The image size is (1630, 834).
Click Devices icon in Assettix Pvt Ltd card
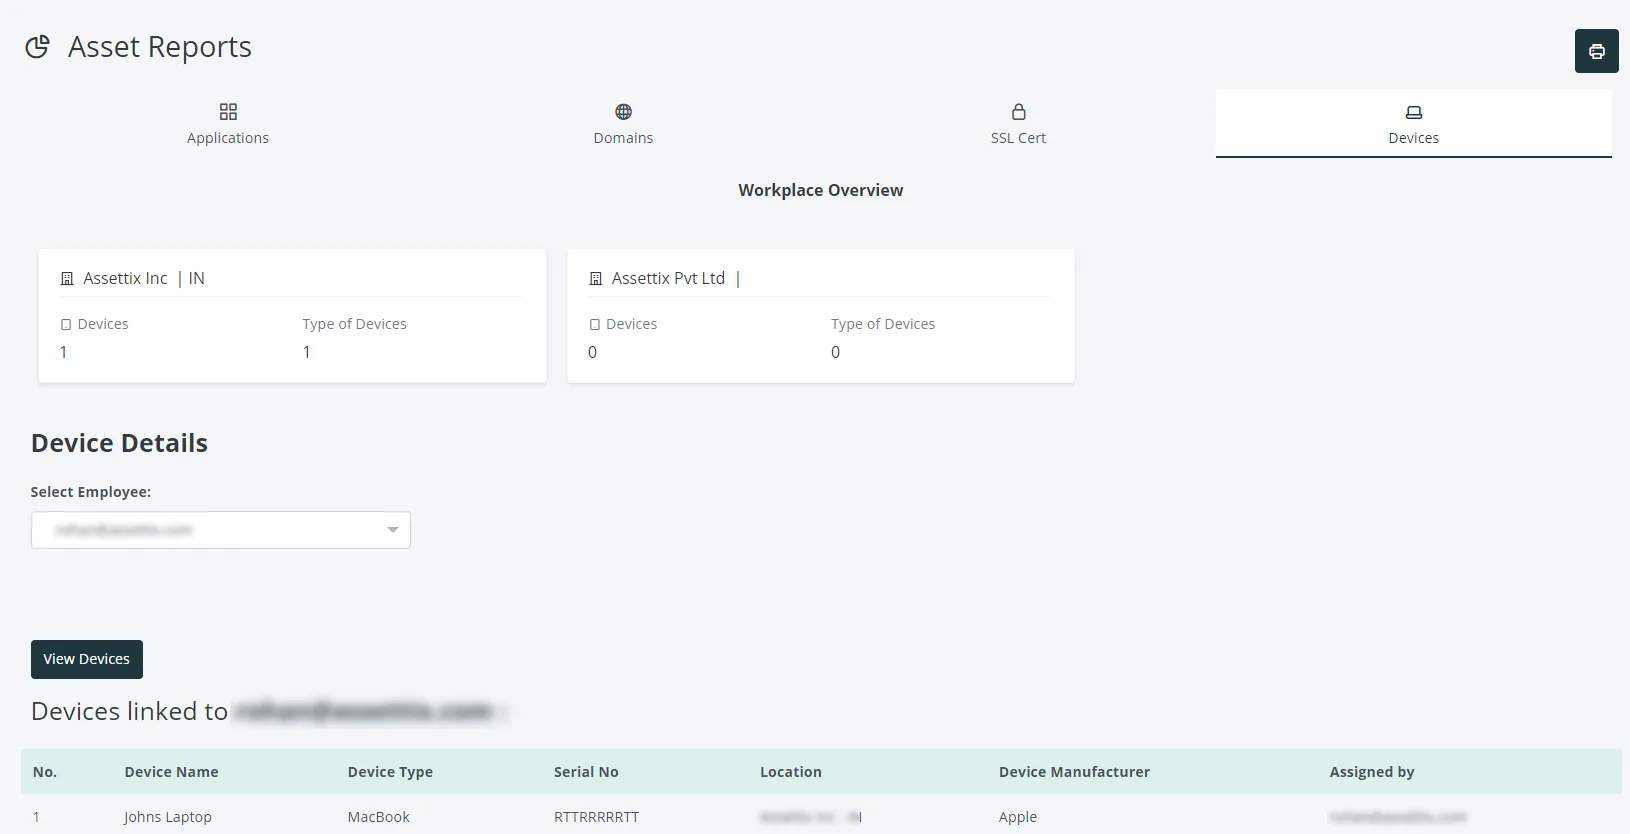tap(595, 325)
